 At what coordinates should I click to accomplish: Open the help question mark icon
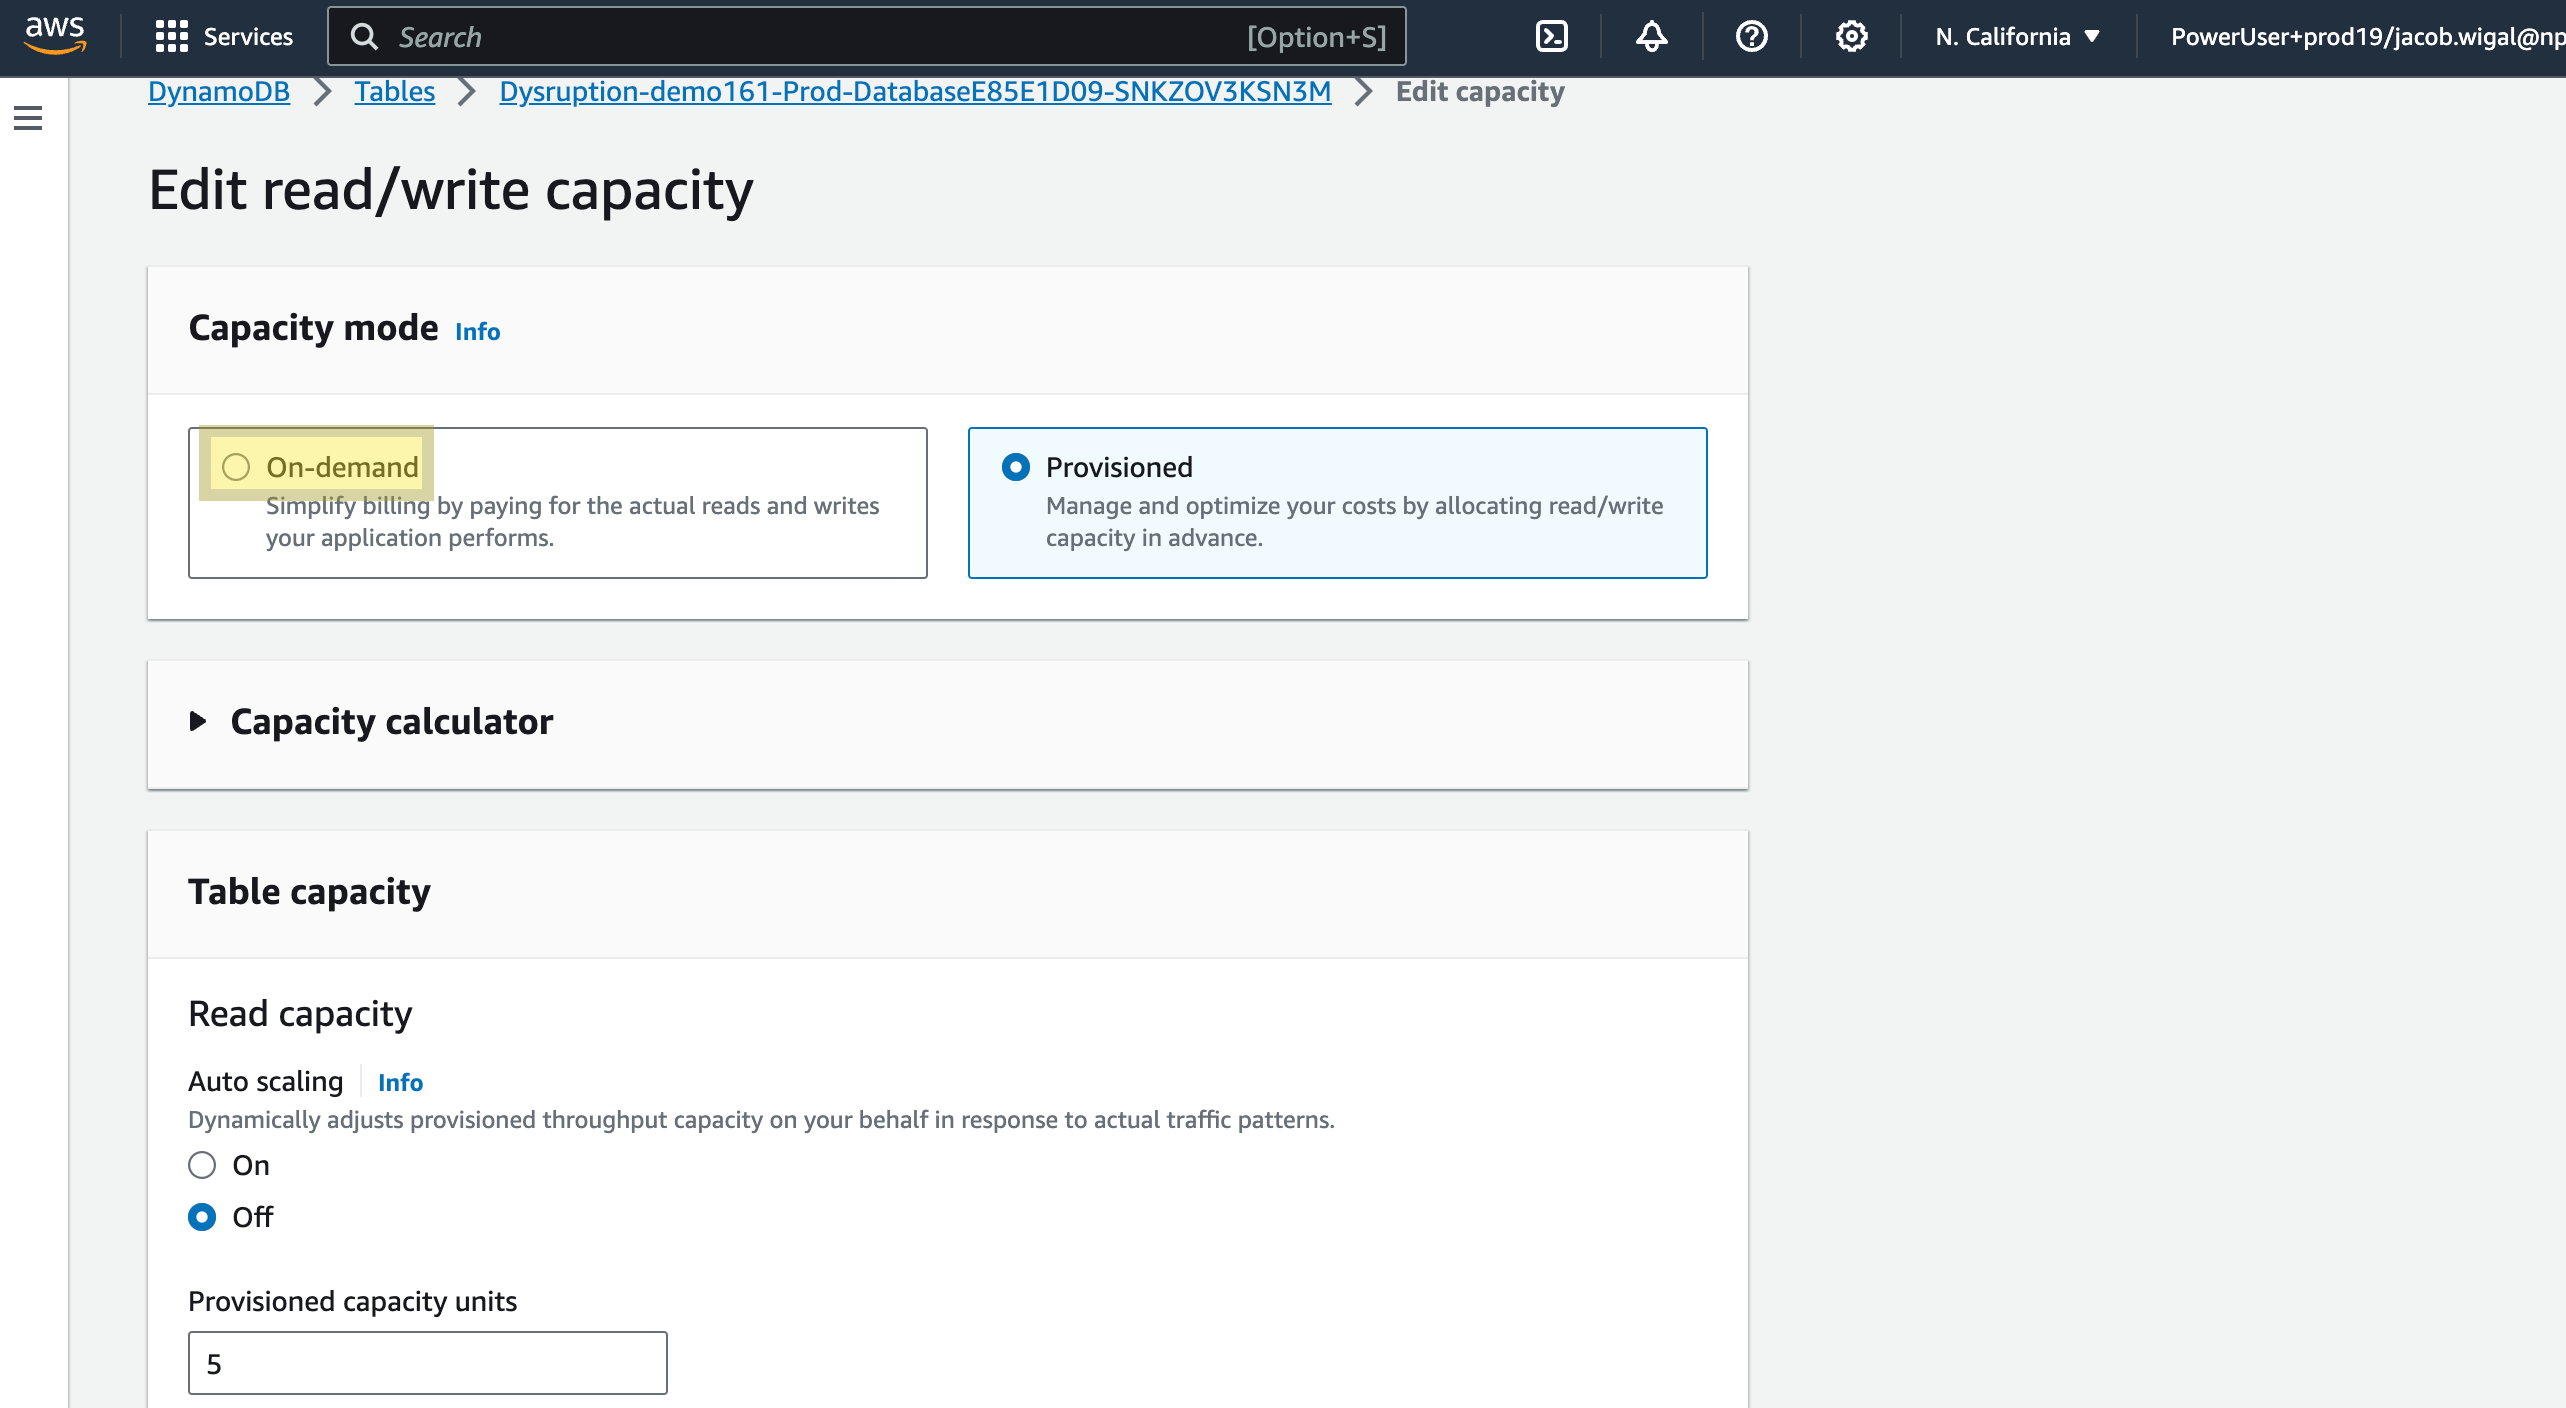pos(1751,37)
